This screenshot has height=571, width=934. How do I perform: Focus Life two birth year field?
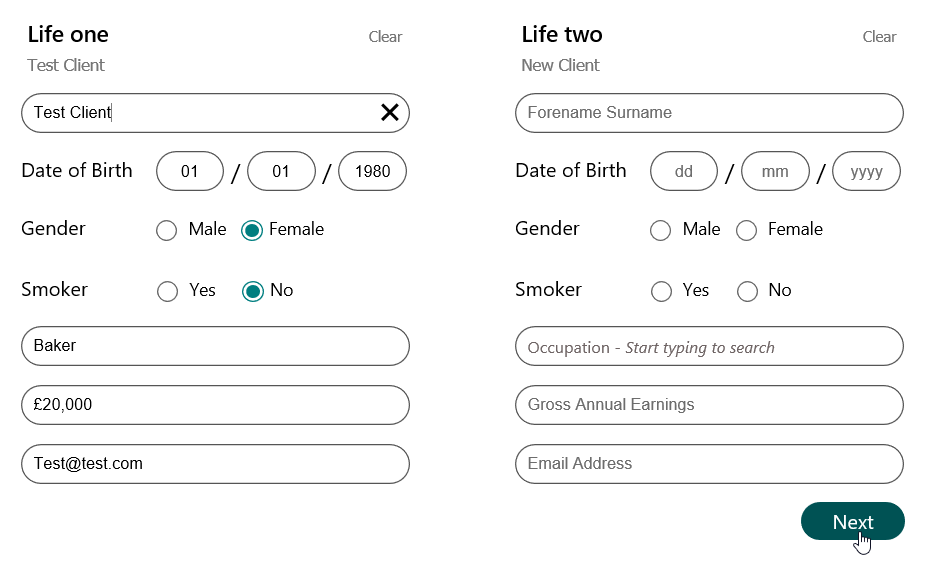point(866,172)
